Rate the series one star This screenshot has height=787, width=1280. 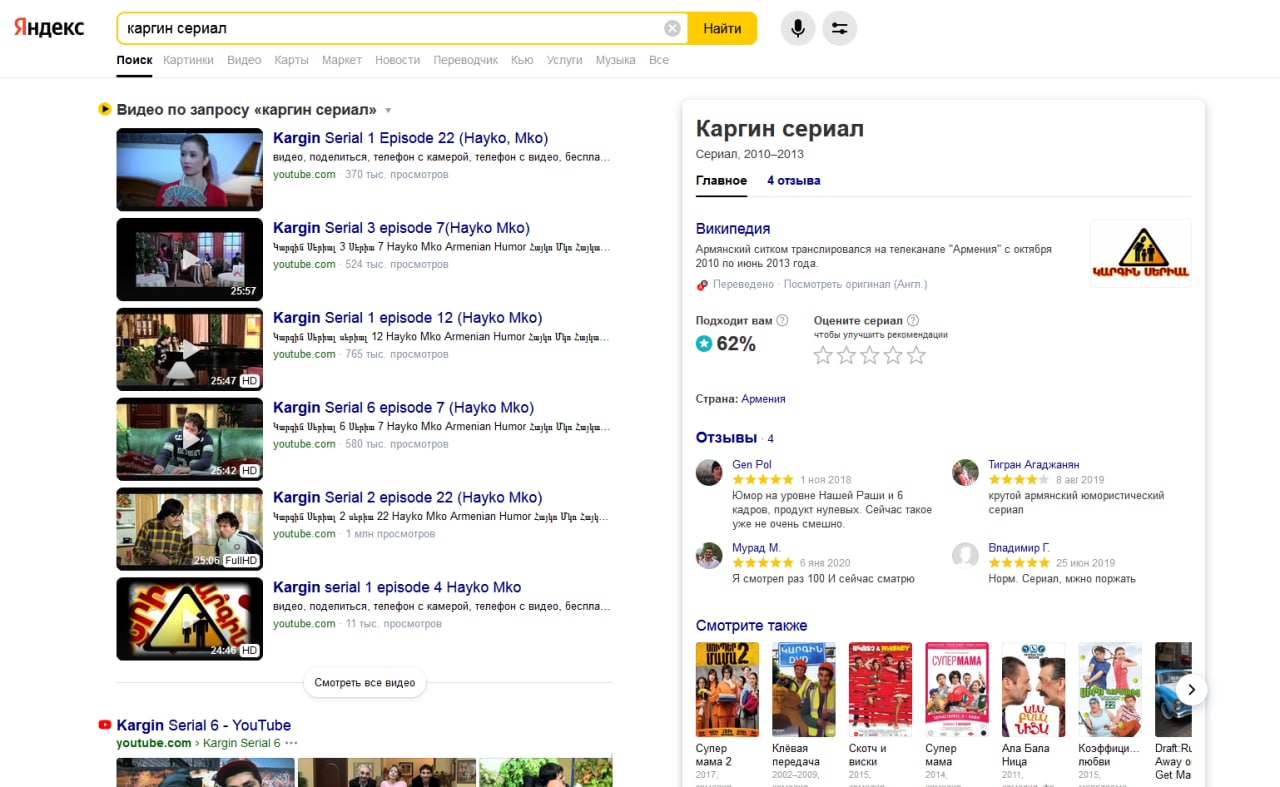pos(823,355)
